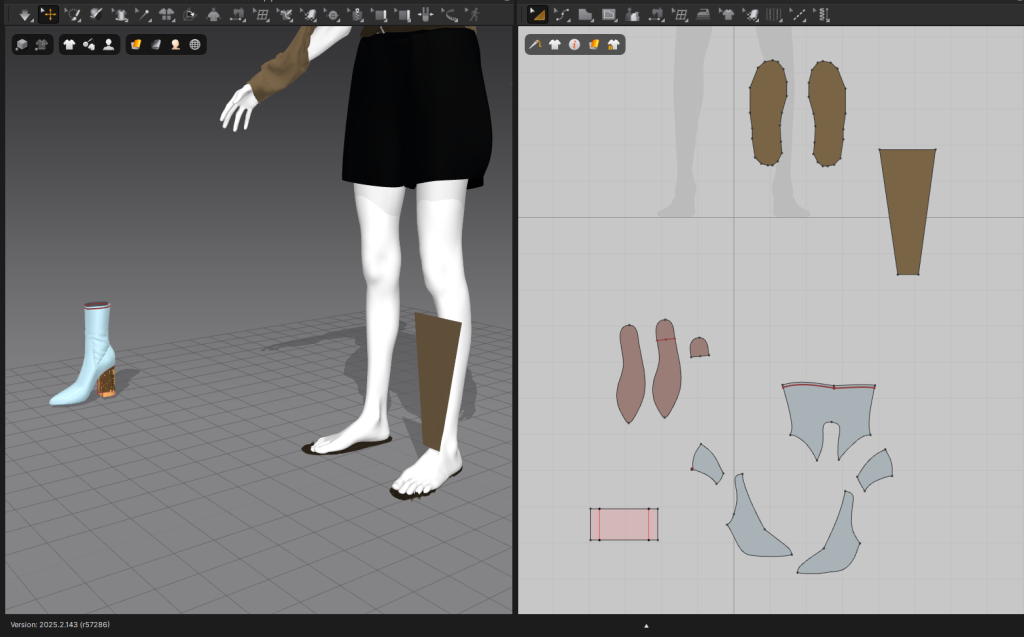Open the grid tool flyout in 3D toolbar
Screen dimensions: 1024x637
coord(262,15)
